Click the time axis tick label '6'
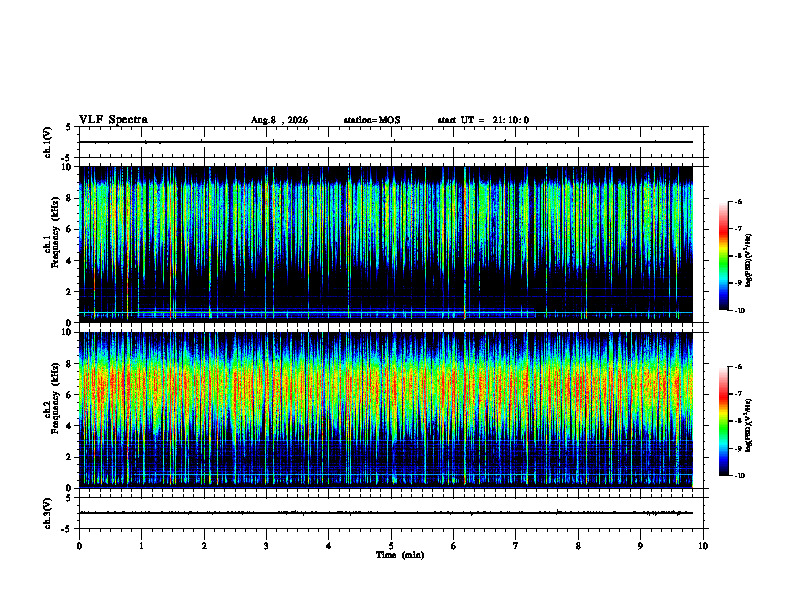Image resolution: width=792 pixels, height=612 pixels. coord(454,546)
